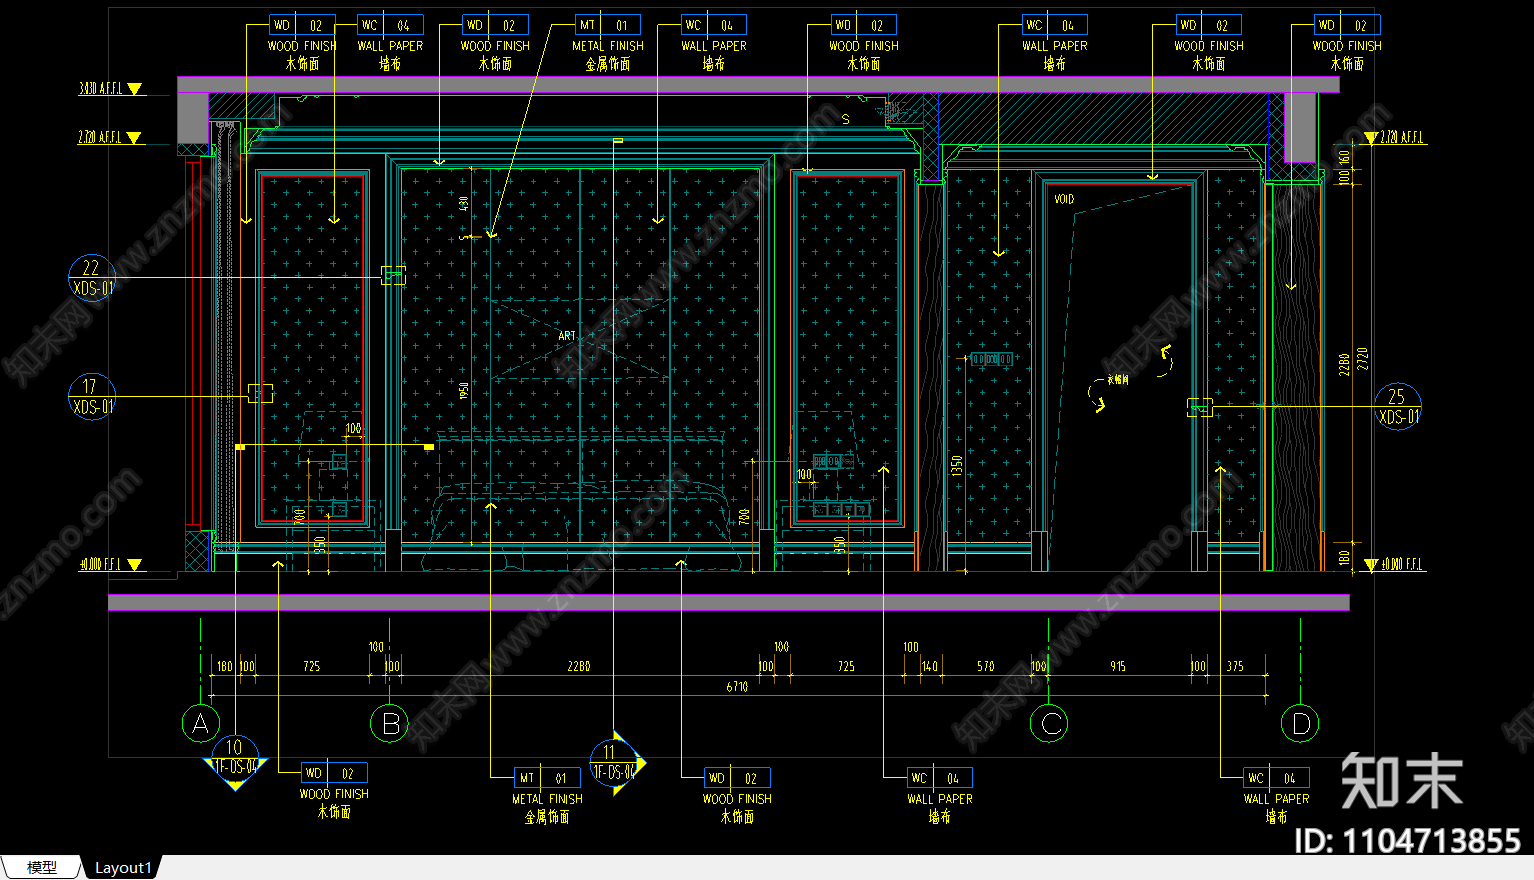The height and width of the screenshot is (880, 1534).
Task: Select section marker 11 1F-DS-04
Action: tap(616, 764)
